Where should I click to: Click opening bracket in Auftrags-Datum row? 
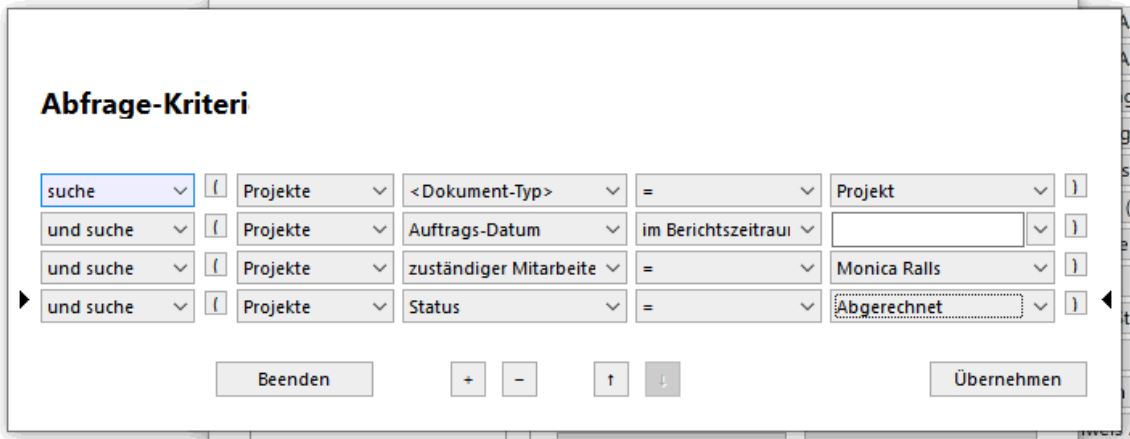tap(215, 227)
